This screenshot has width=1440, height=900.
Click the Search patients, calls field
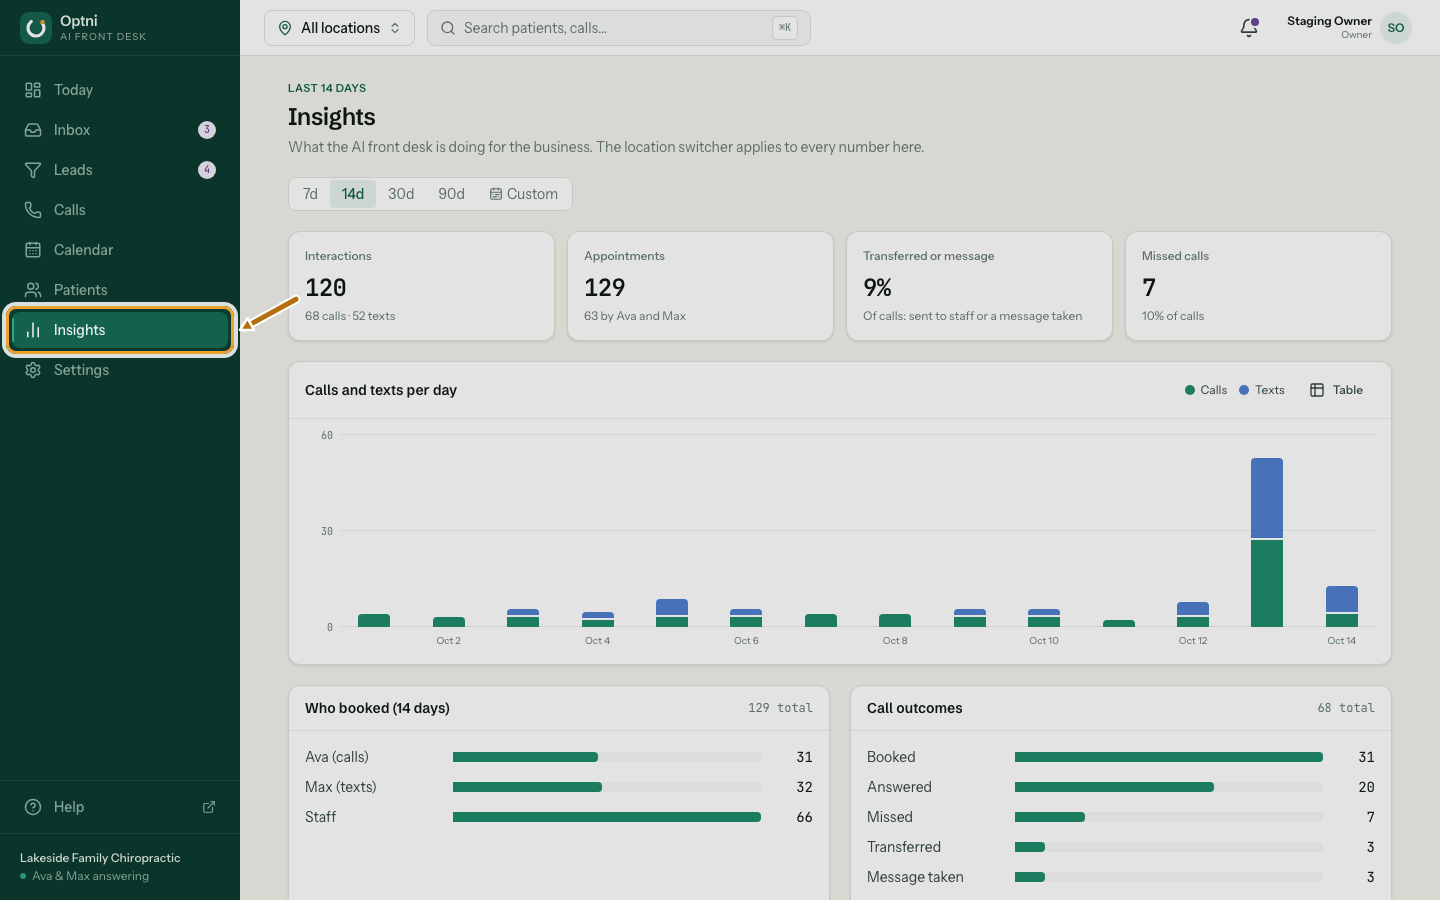[618, 28]
